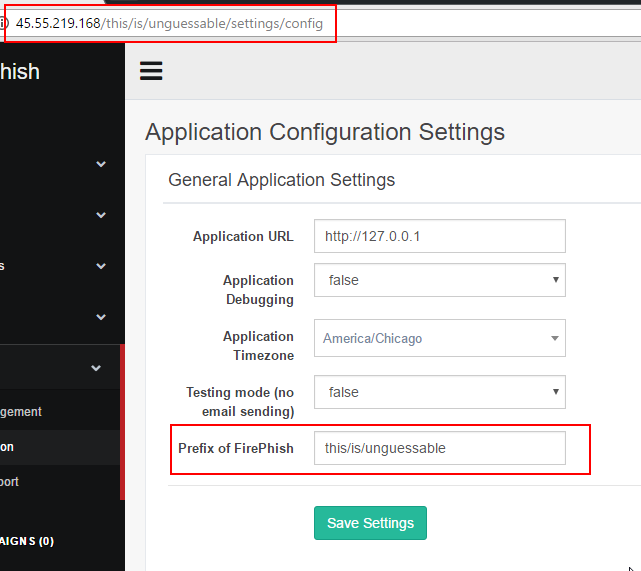641x571 pixels.
Task: Focus the Application URL input field
Action: tap(439, 236)
